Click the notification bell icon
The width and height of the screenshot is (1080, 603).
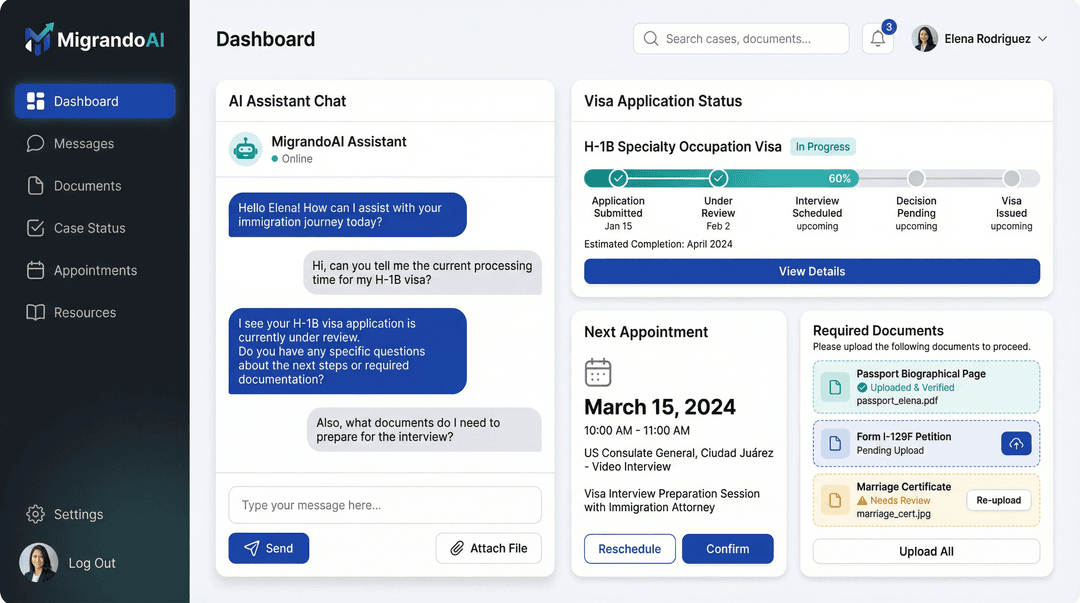pyautogui.click(x=877, y=38)
